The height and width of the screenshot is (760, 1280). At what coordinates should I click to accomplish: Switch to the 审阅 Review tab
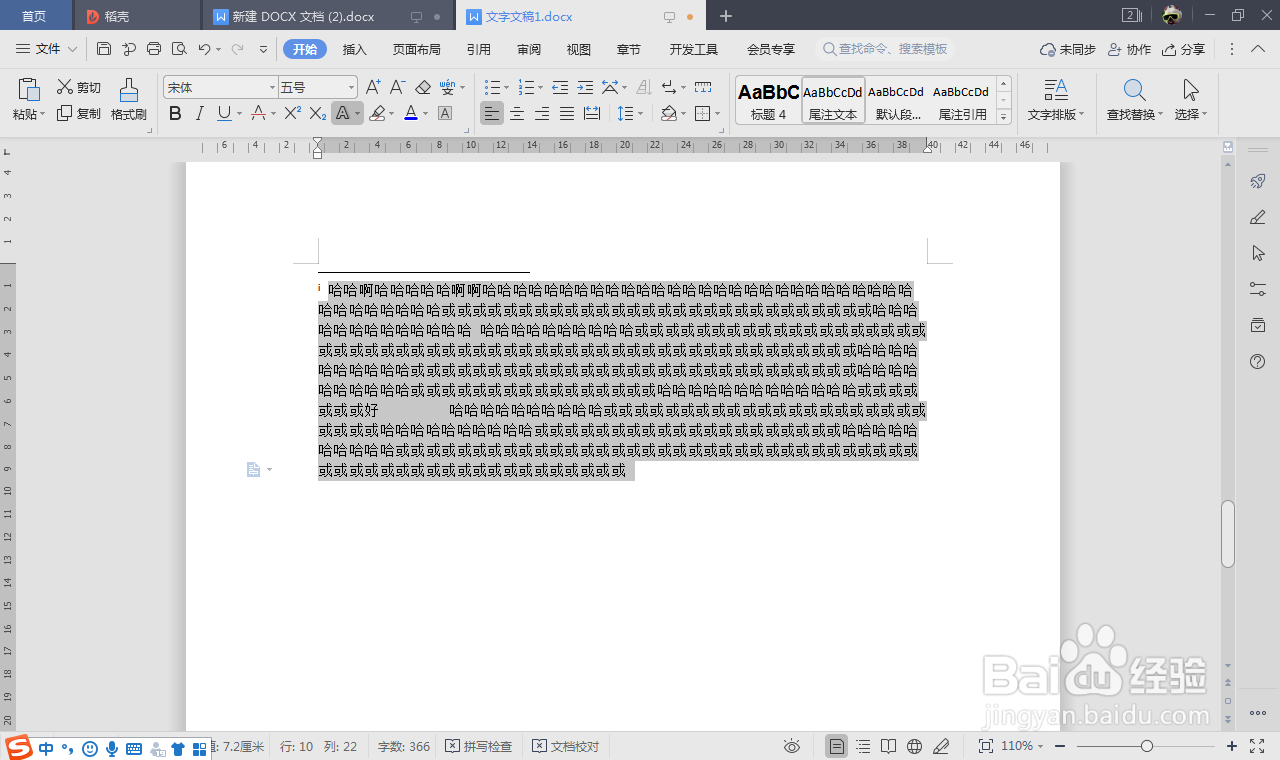point(529,49)
